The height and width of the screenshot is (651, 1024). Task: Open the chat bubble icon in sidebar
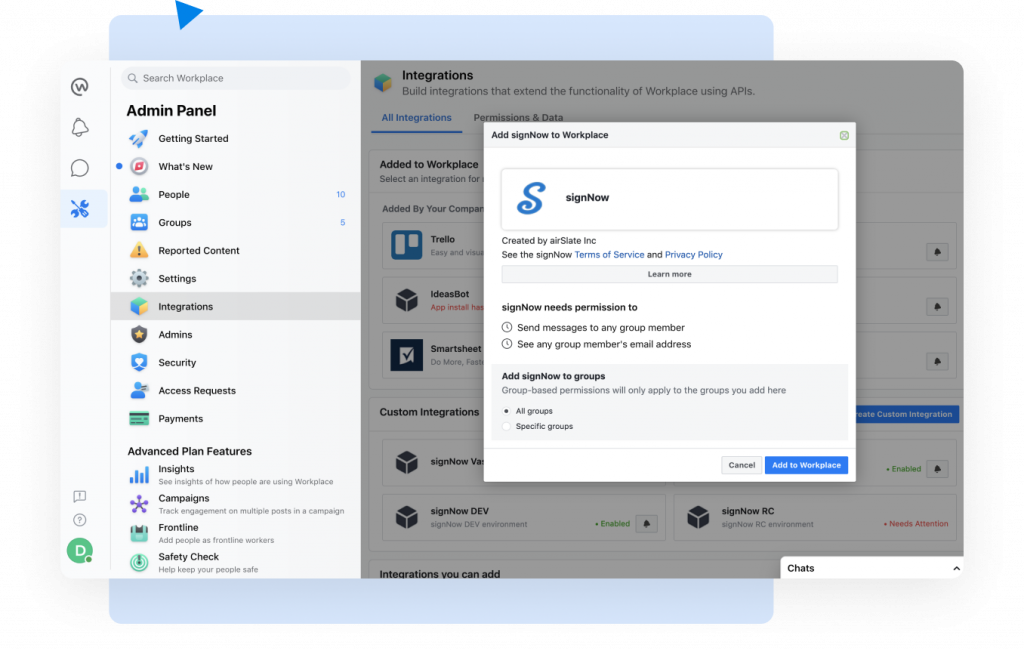80,168
